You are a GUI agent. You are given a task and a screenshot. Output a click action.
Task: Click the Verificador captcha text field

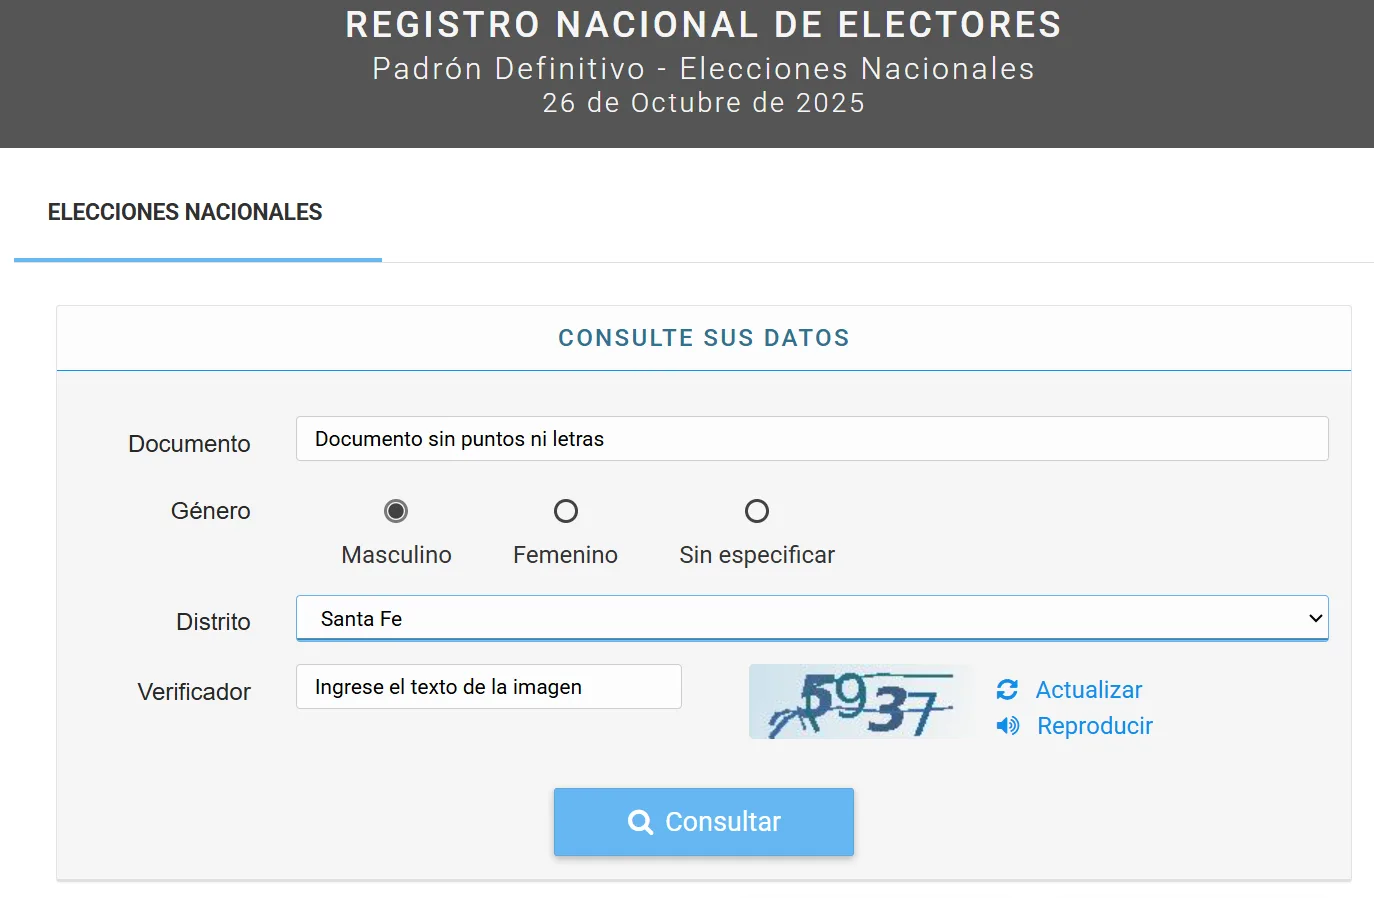tap(488, 687)
